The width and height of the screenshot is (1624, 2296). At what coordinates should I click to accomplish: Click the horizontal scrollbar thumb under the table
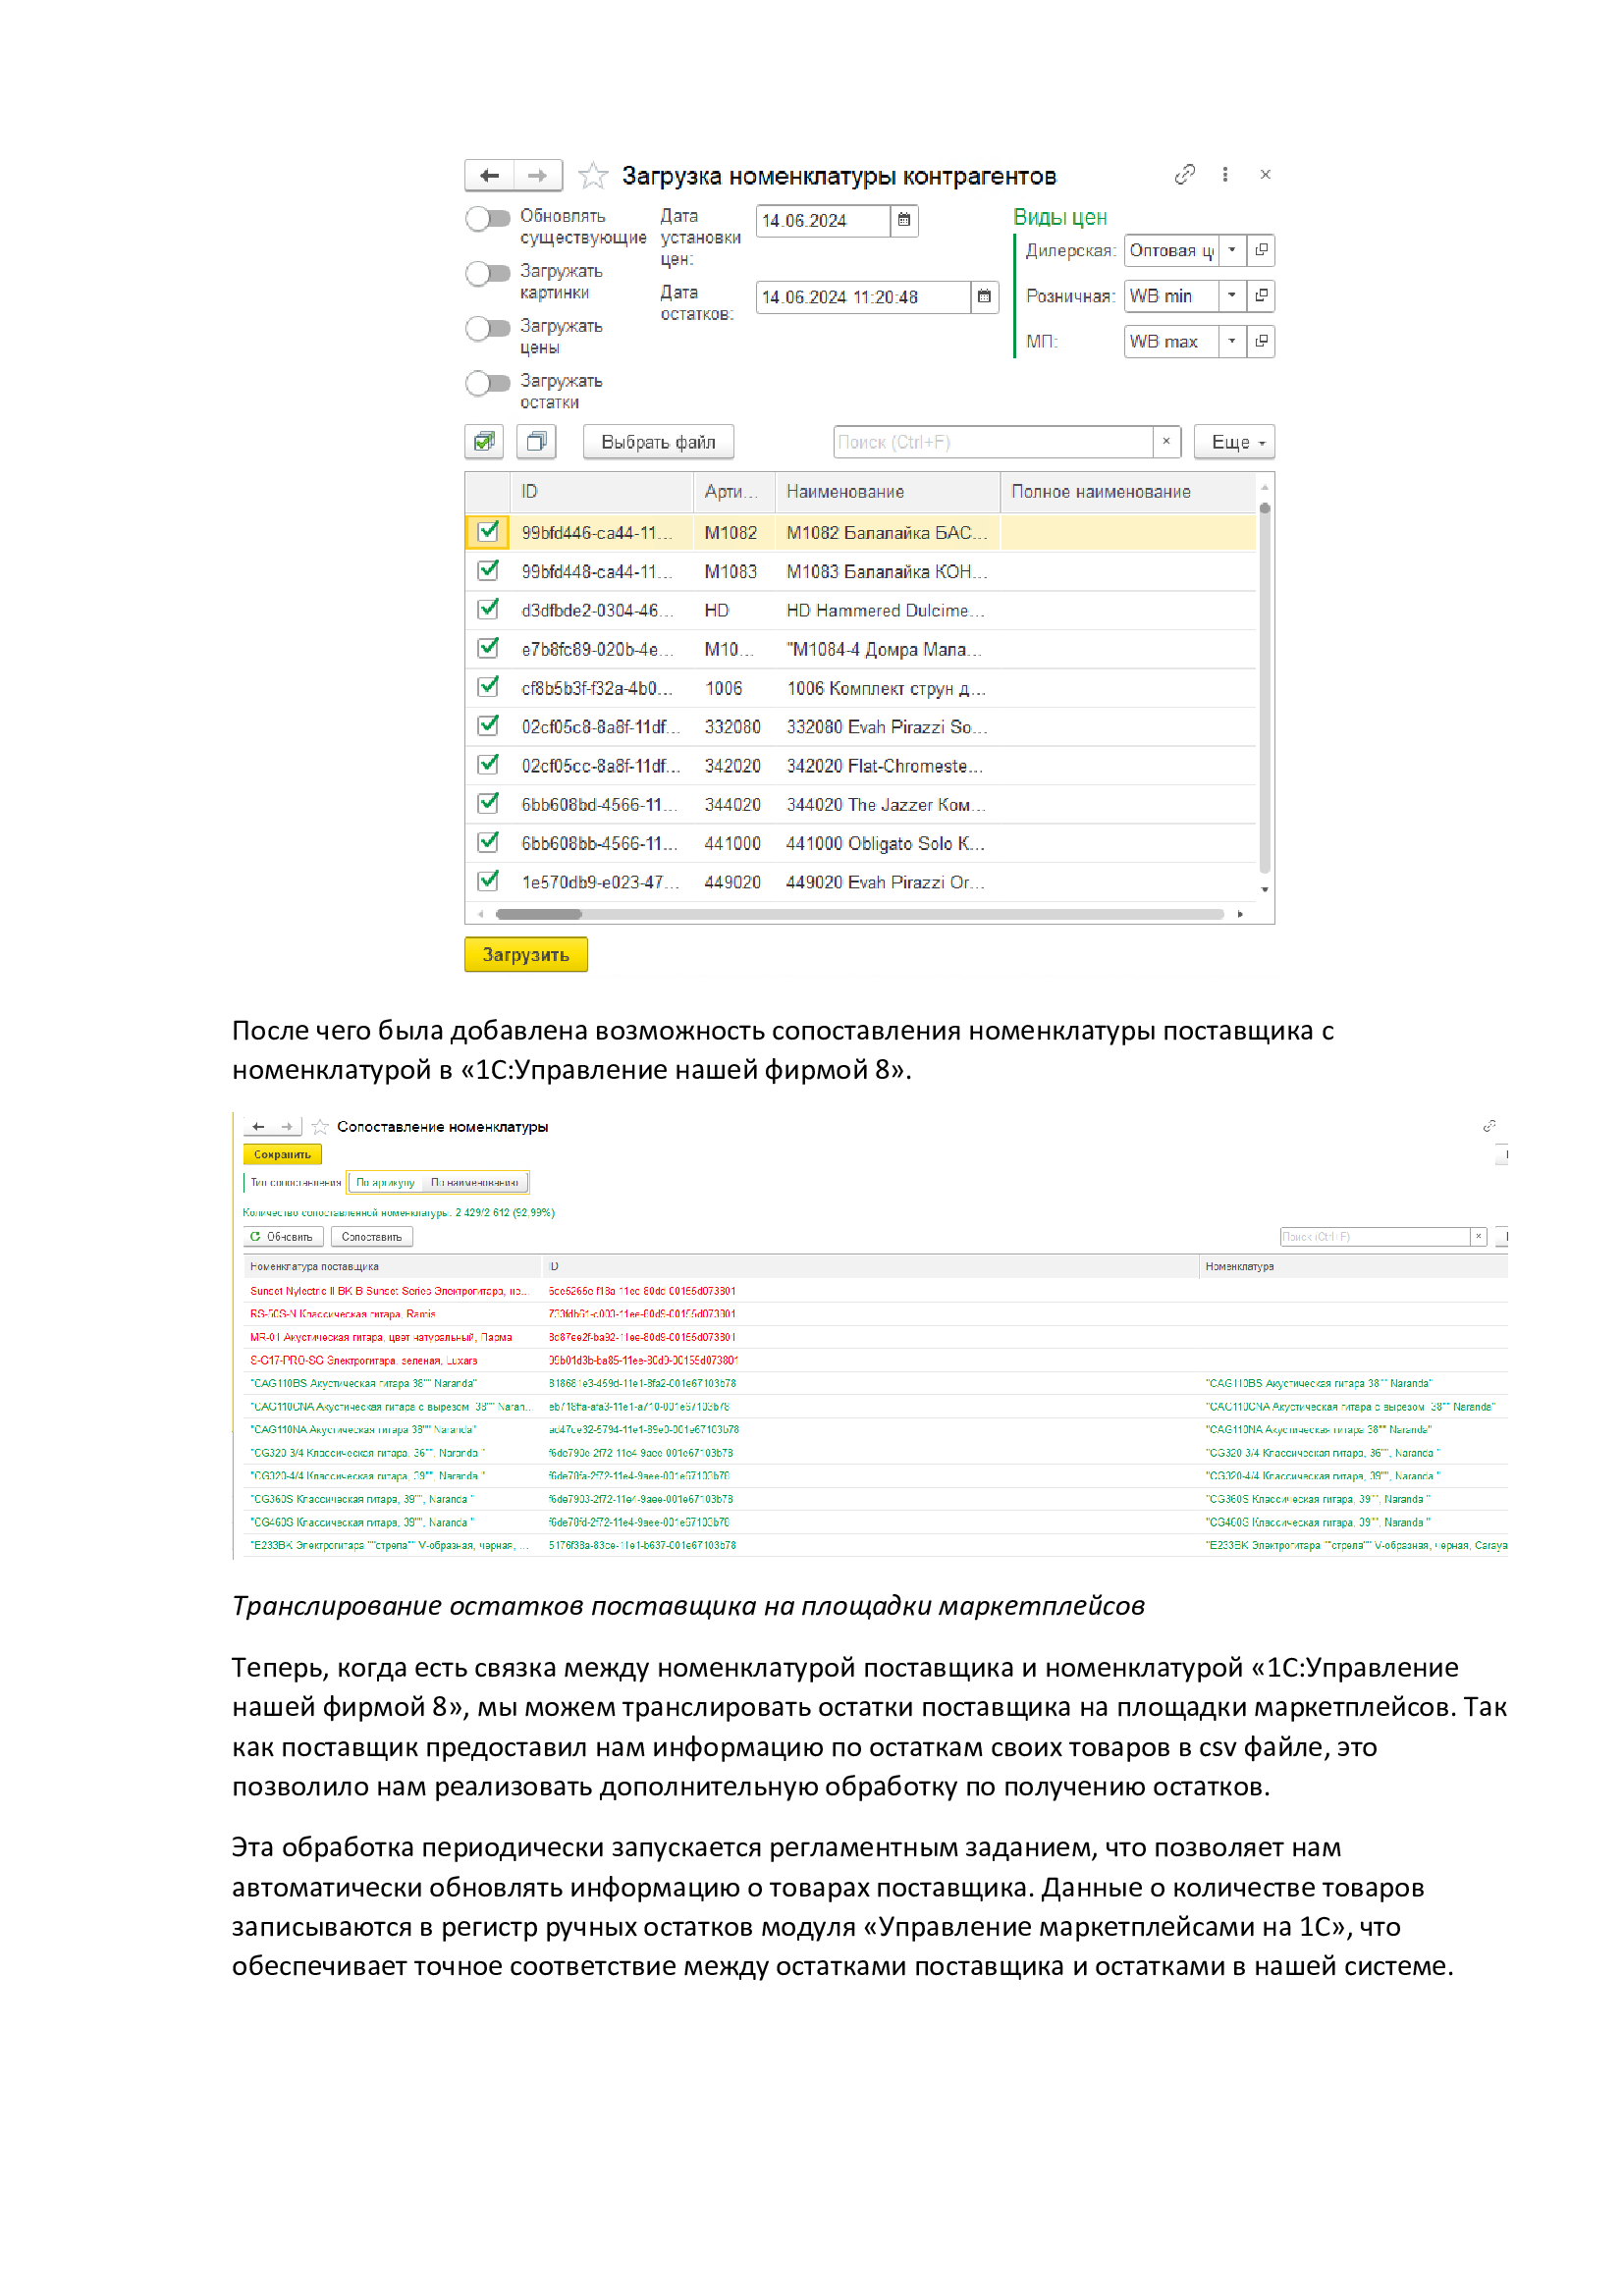click(539, 914)
